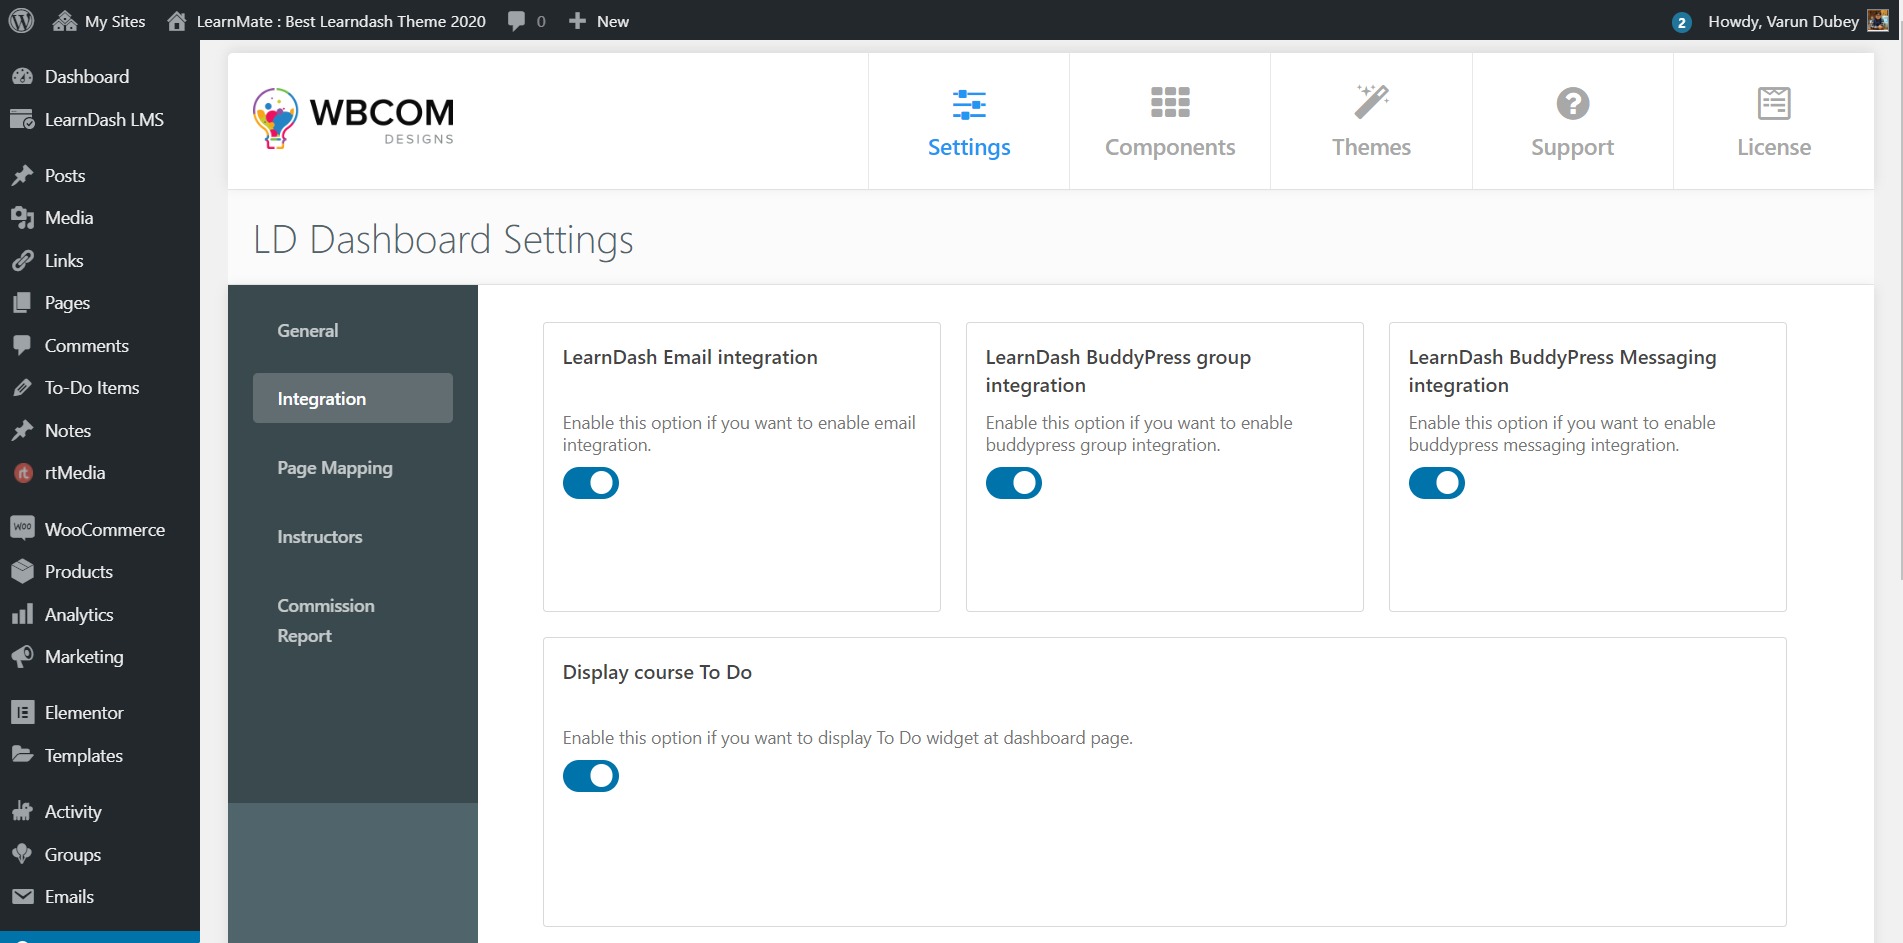The width and height of the screenshot is (1903, 943).
Task: Toggle BuddyPress Messaging integration switch
Action: (1437, 483)
